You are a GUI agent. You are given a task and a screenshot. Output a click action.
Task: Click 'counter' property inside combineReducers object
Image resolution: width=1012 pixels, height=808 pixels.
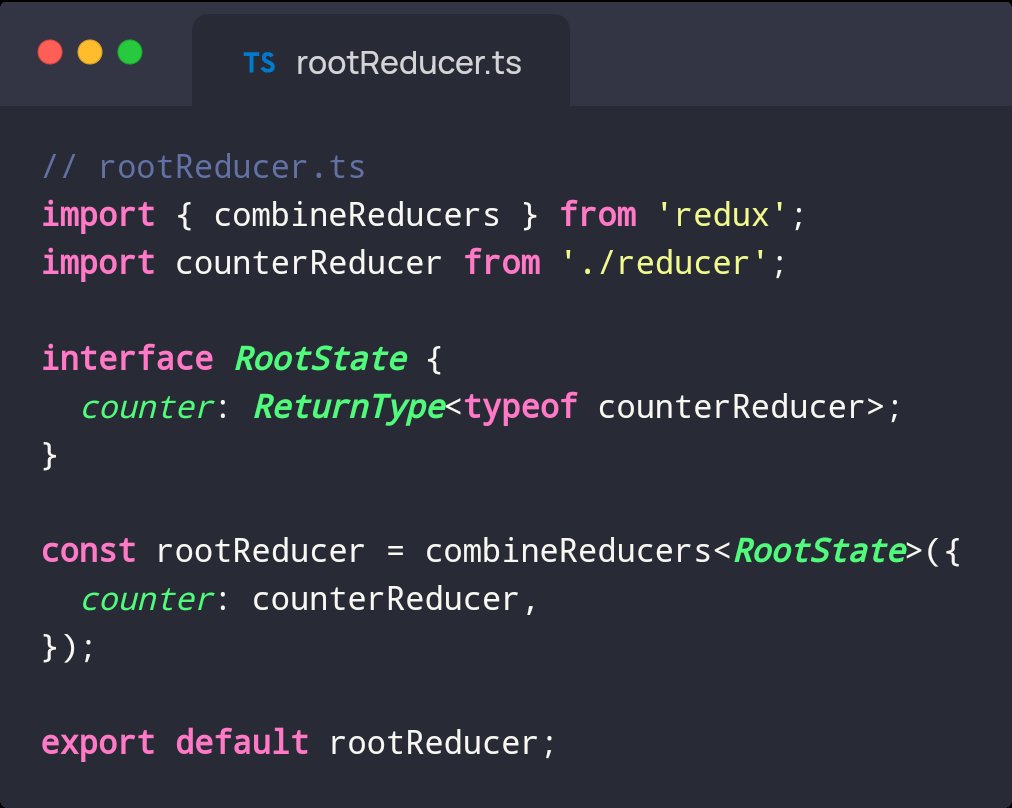pyautogui.click(x=148, y=600)
